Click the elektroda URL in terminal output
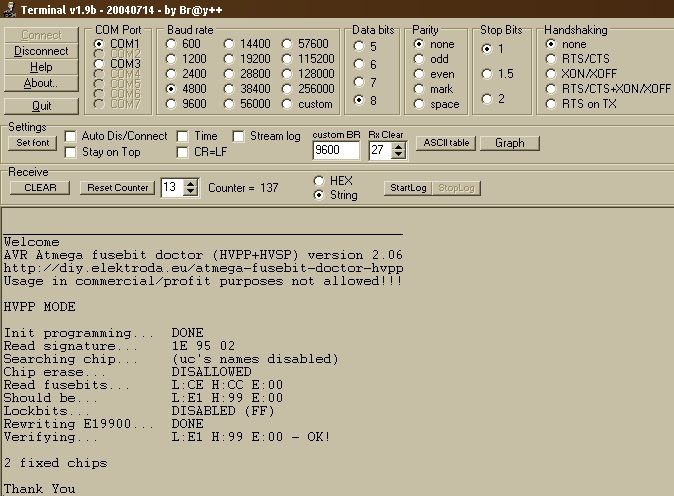 coord(203,268)
